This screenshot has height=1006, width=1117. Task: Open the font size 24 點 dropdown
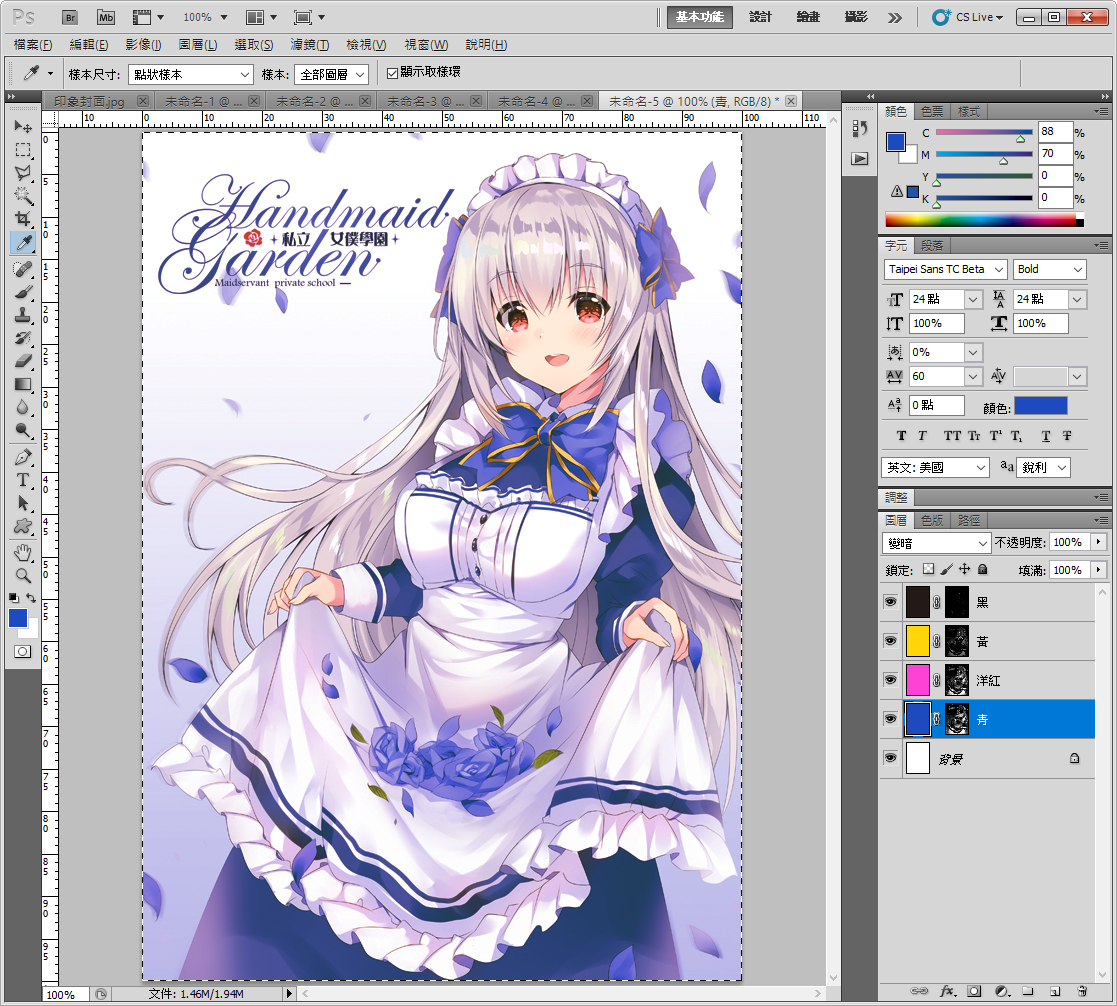(x=973, y=299)
